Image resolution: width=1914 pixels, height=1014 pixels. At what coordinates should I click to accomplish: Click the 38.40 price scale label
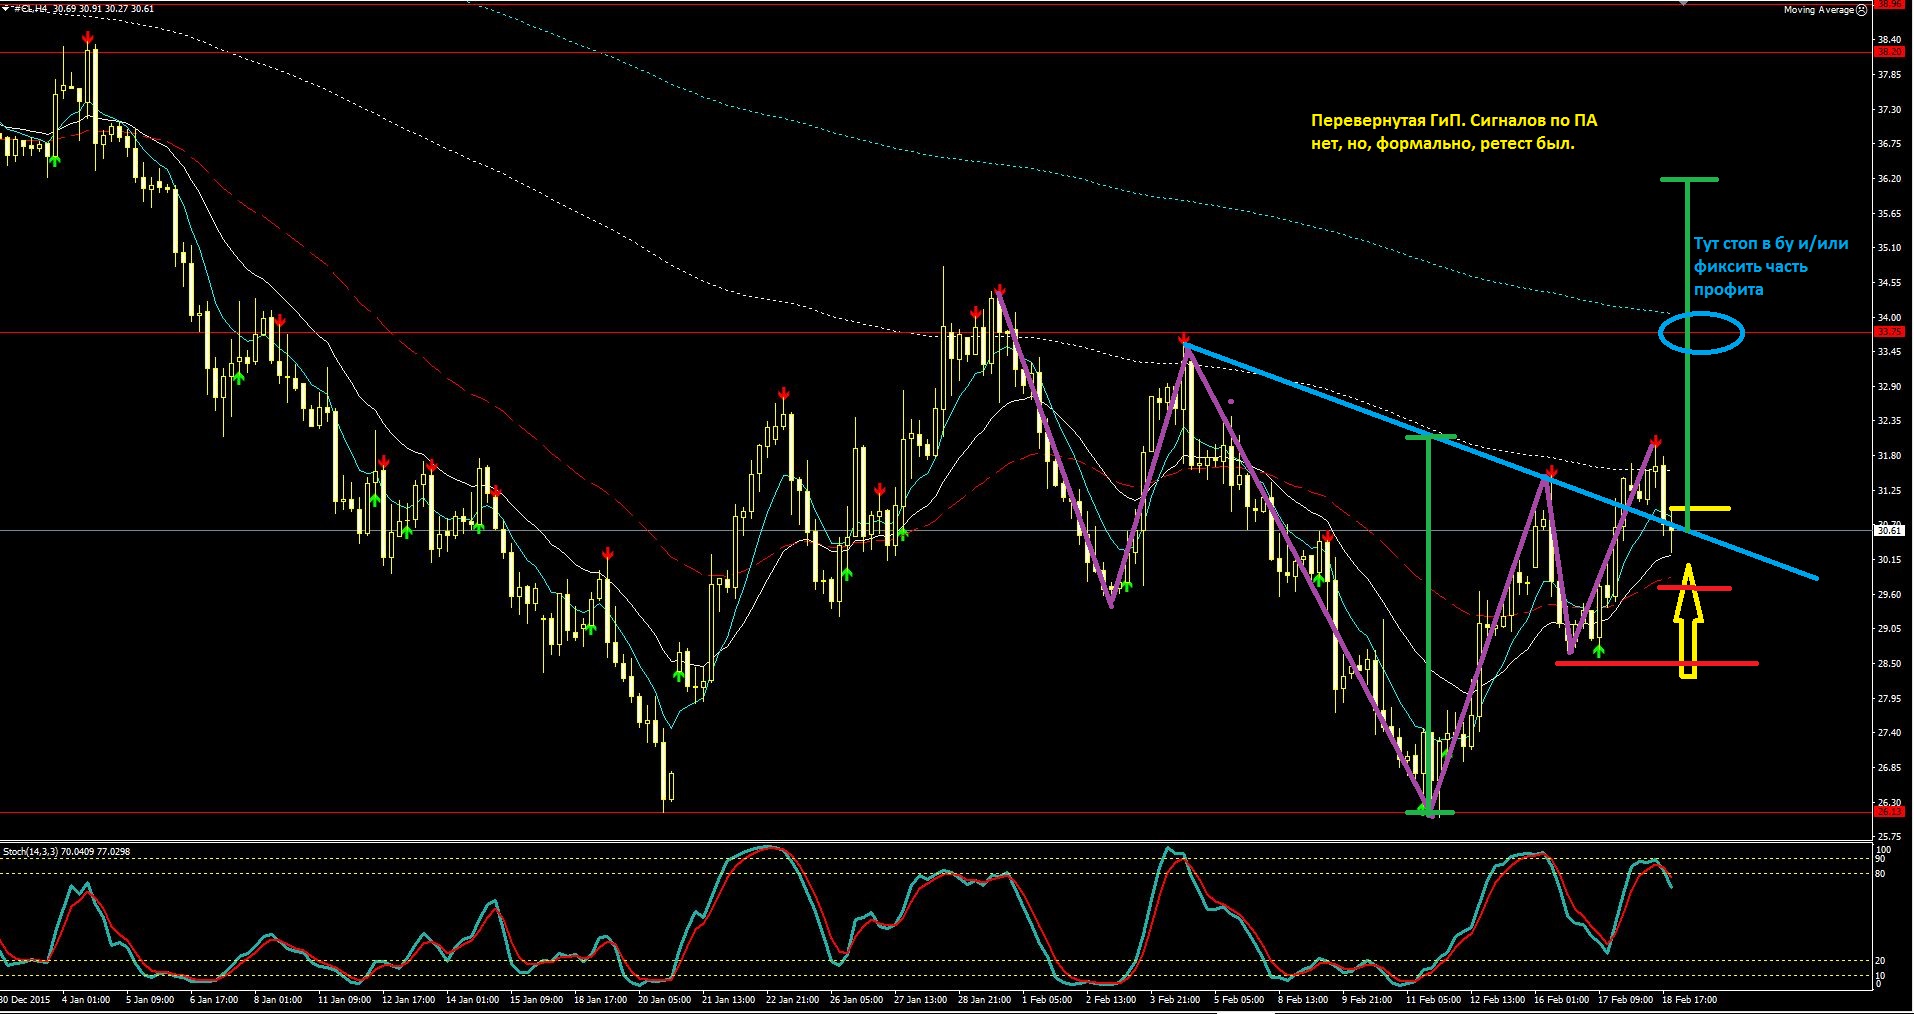[1889, 39]
